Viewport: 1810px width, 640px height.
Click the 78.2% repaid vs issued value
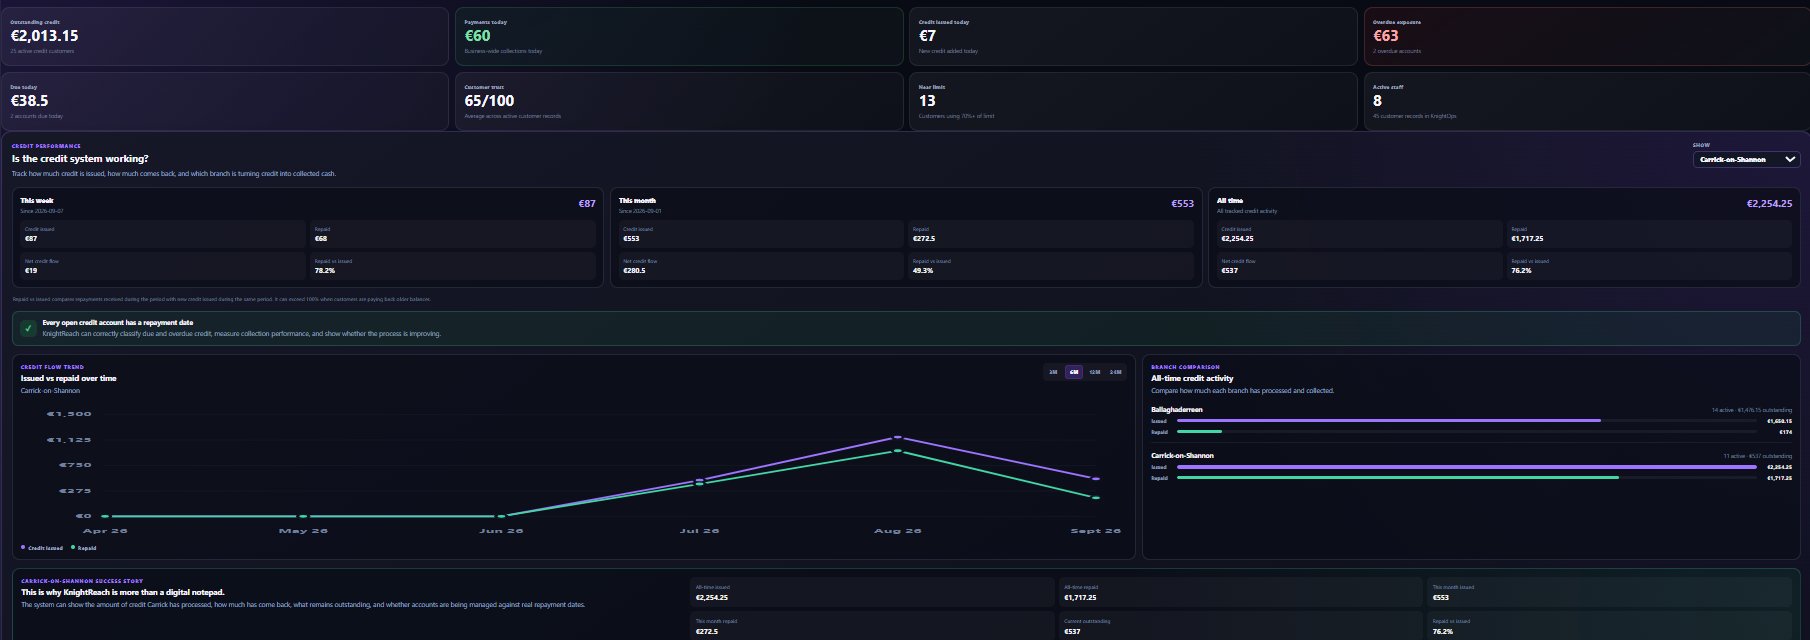[x=325, y=271]
